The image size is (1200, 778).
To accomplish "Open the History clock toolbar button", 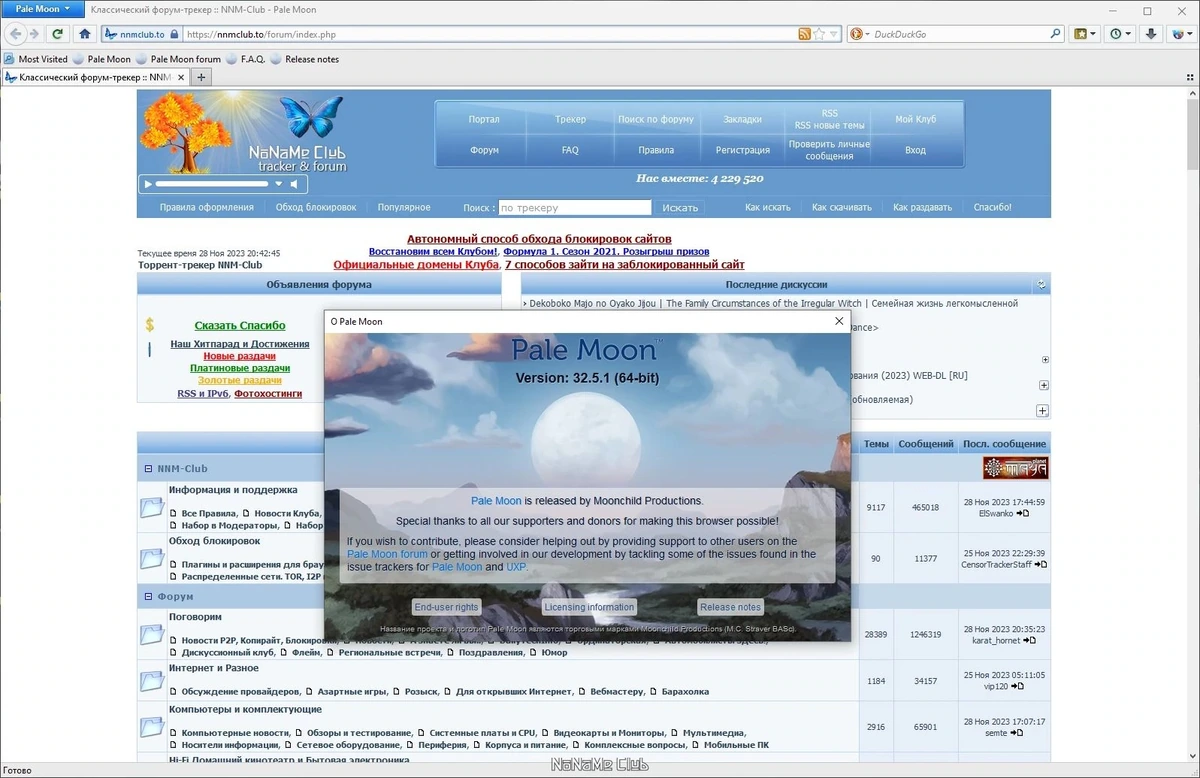I will [1120, 34].
